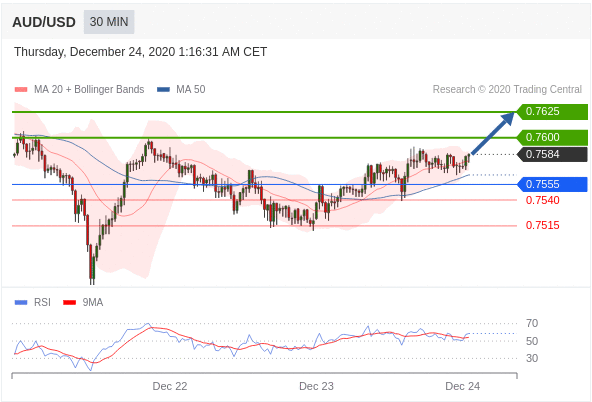Click the Dec 23 date axis marker

316,386
